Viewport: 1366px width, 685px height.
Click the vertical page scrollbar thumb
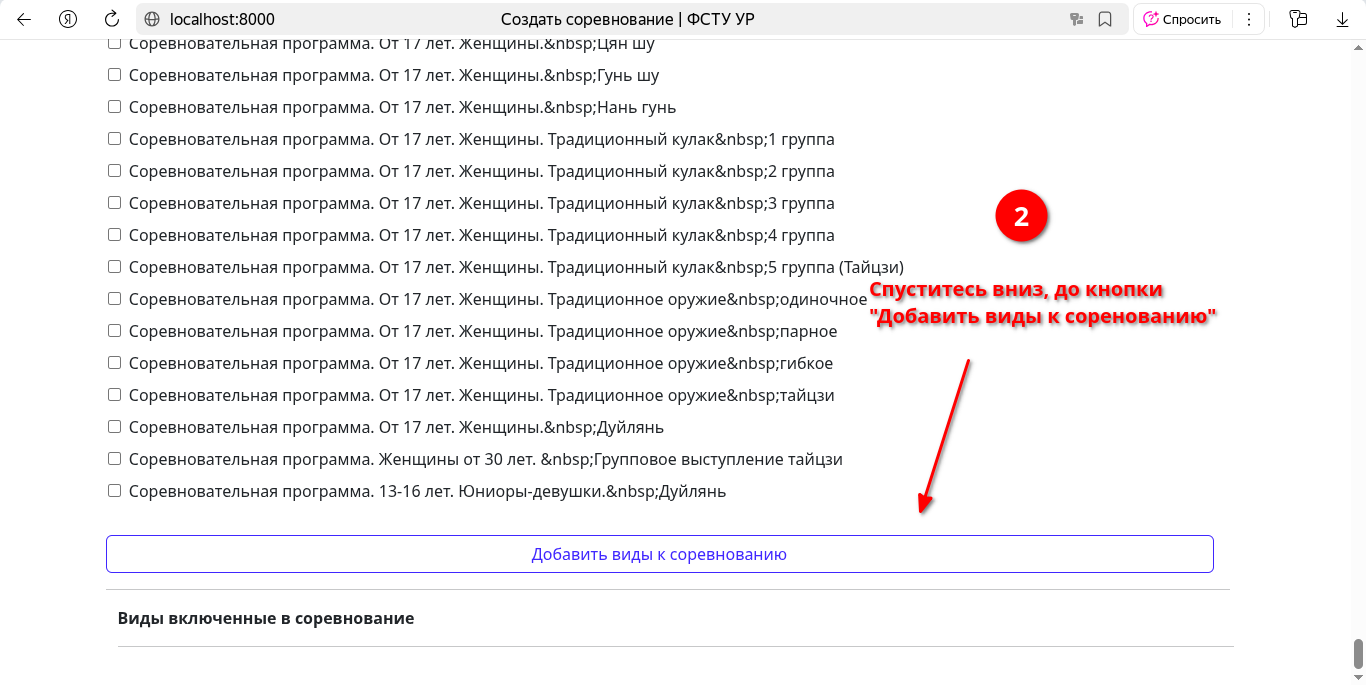(1358, 653)
